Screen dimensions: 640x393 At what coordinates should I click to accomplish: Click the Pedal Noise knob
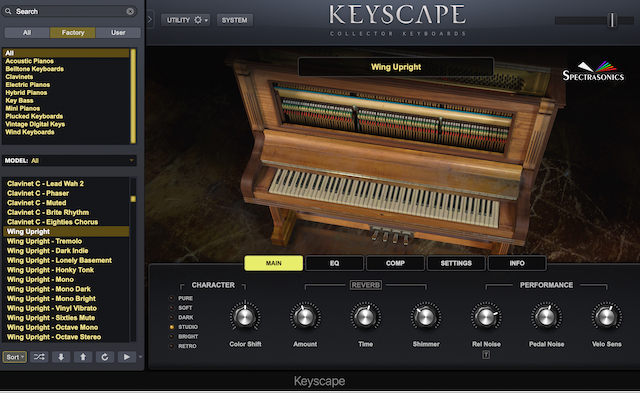546,317
